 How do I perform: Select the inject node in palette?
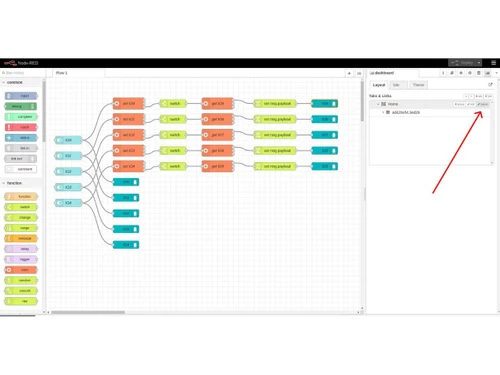(x=21, y=96)
